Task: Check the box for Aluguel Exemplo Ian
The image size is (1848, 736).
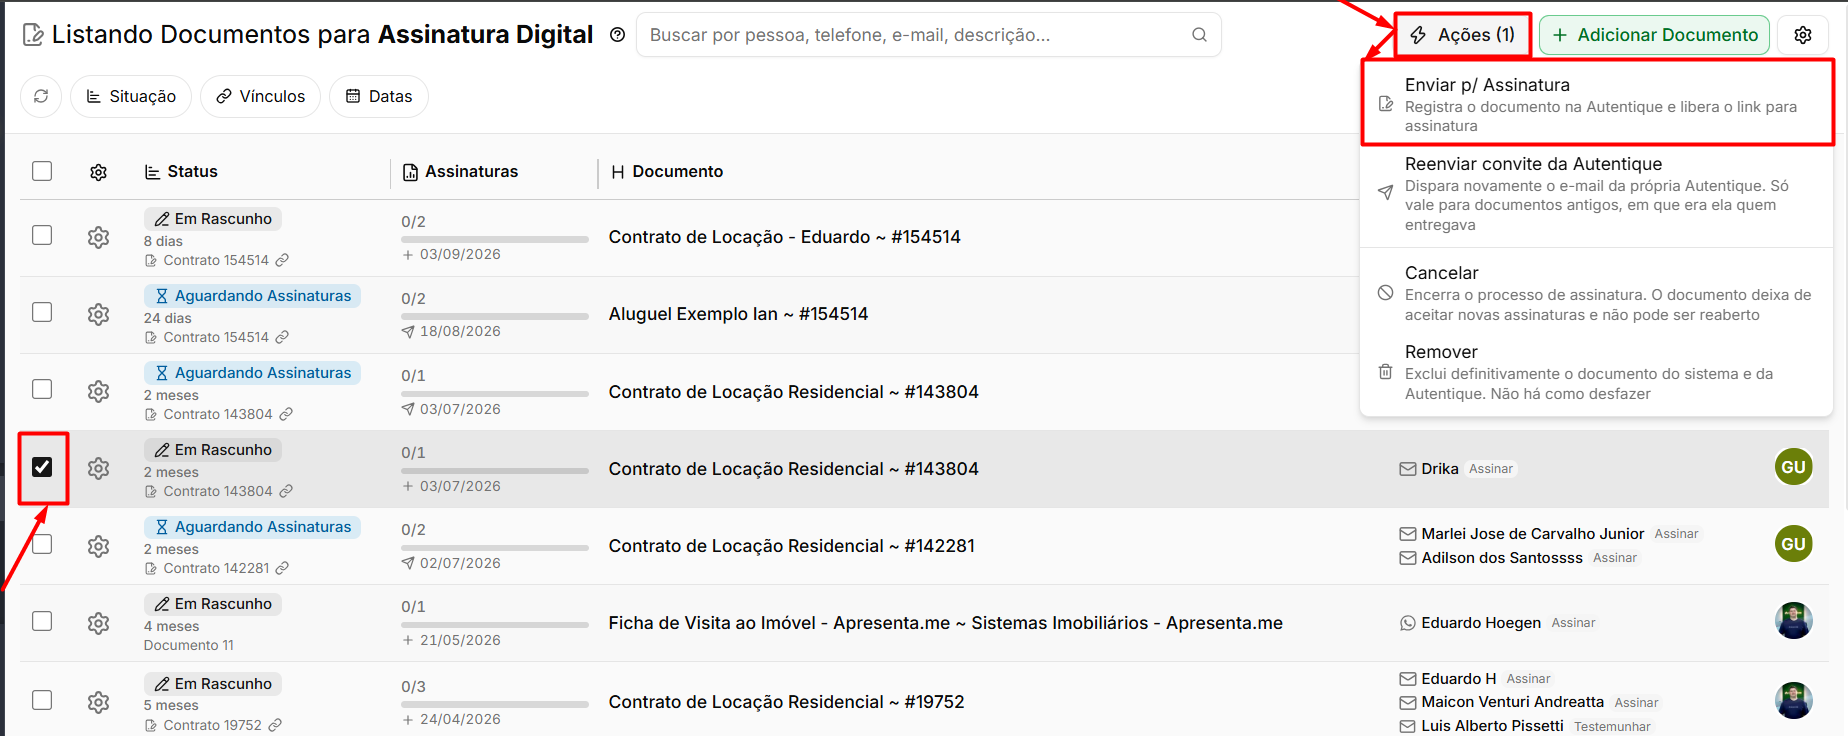Action: click(42, 312)
